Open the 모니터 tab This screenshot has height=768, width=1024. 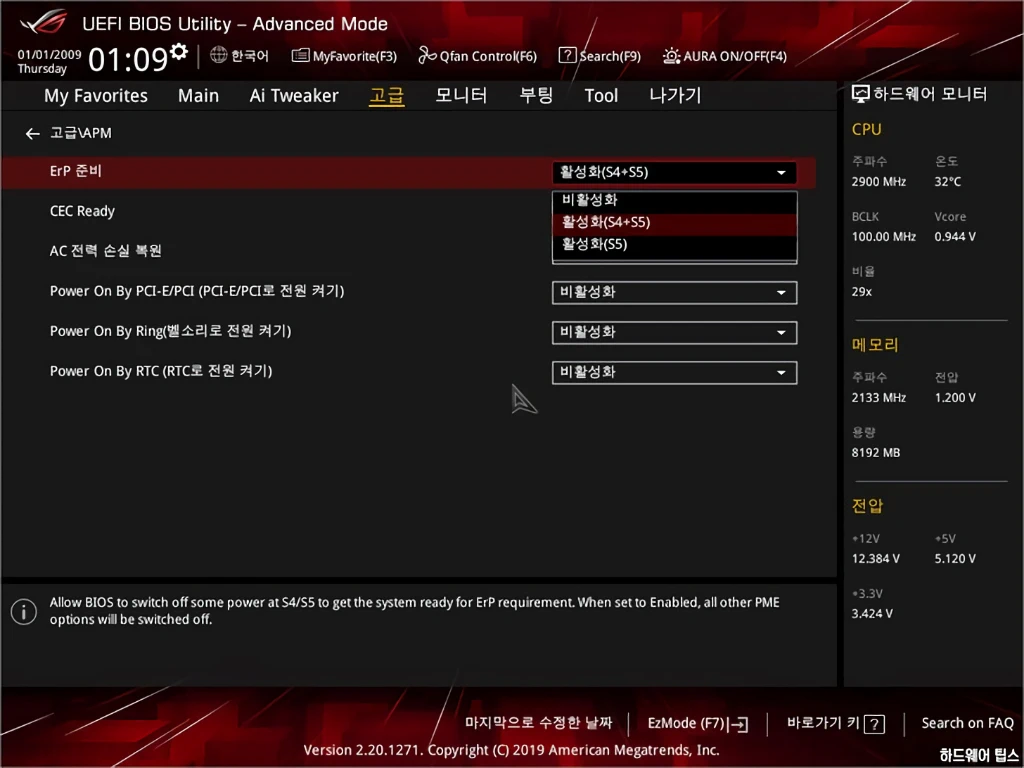point(461,95)
